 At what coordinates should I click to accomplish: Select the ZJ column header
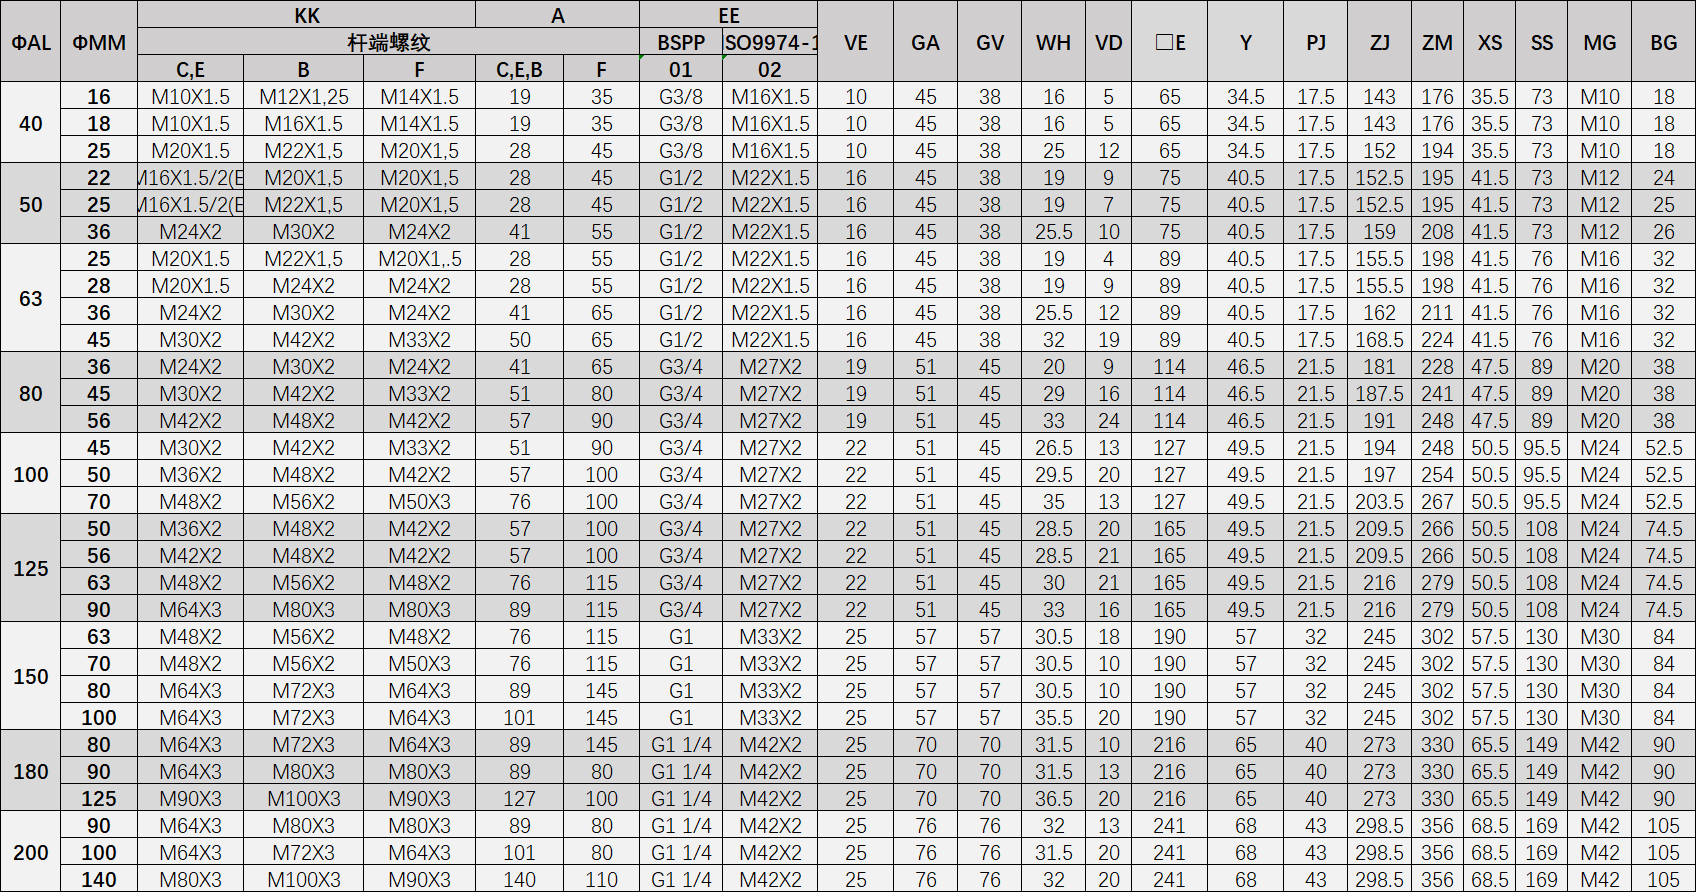tap(1379, 42)
